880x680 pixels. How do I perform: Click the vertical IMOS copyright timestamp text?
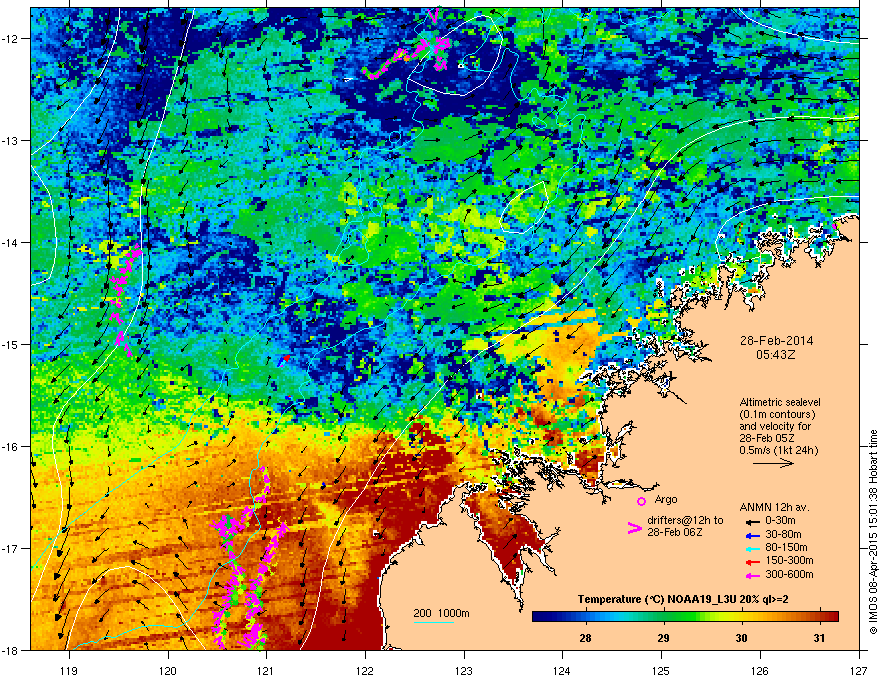(x=873, y=531)
